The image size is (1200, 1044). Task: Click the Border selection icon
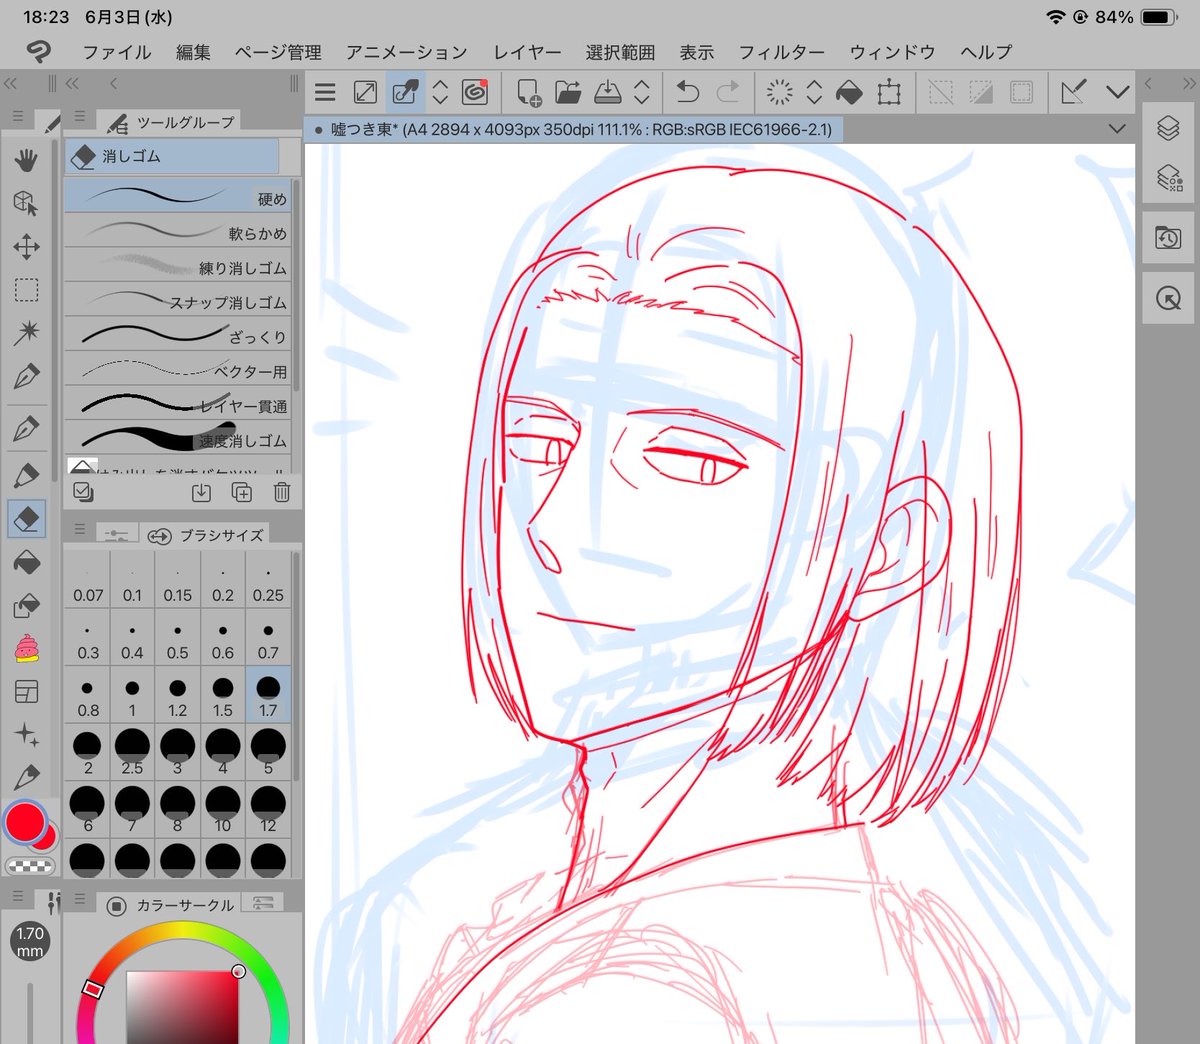(1021, 93)
